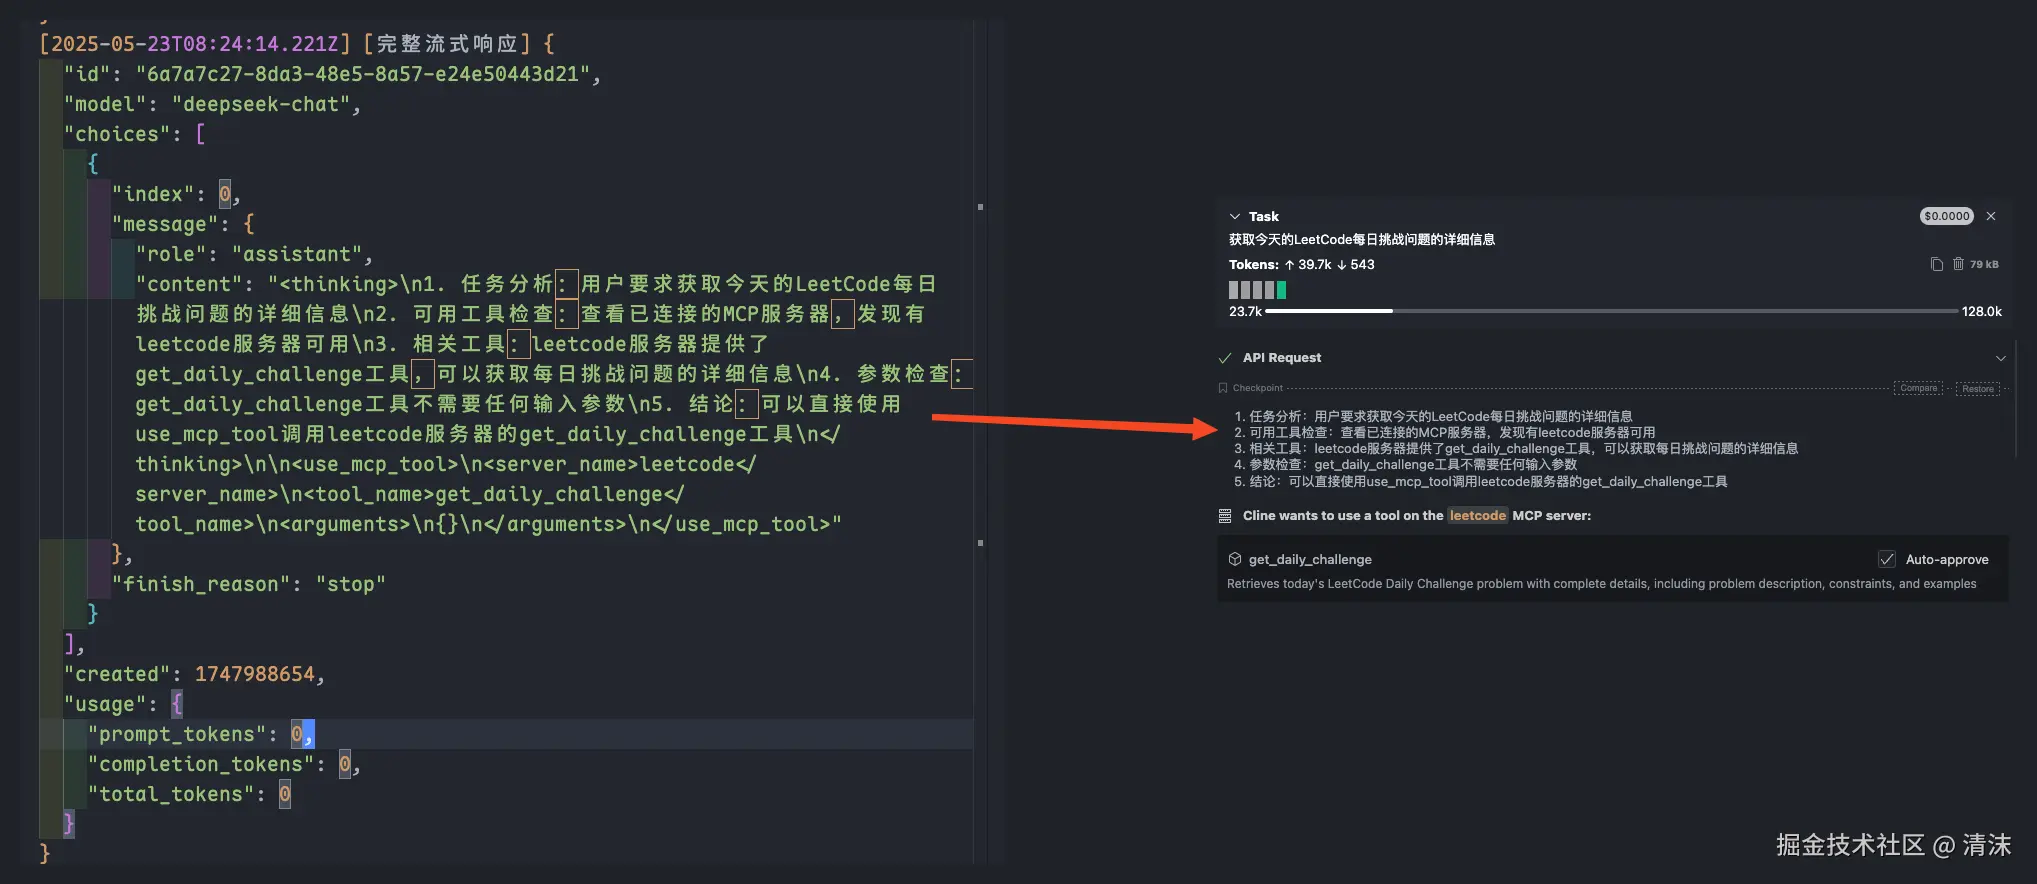The height and width of the screenshot is (884, 2037).
Task: Click the "index": 0 line
Action: (176, 194)
